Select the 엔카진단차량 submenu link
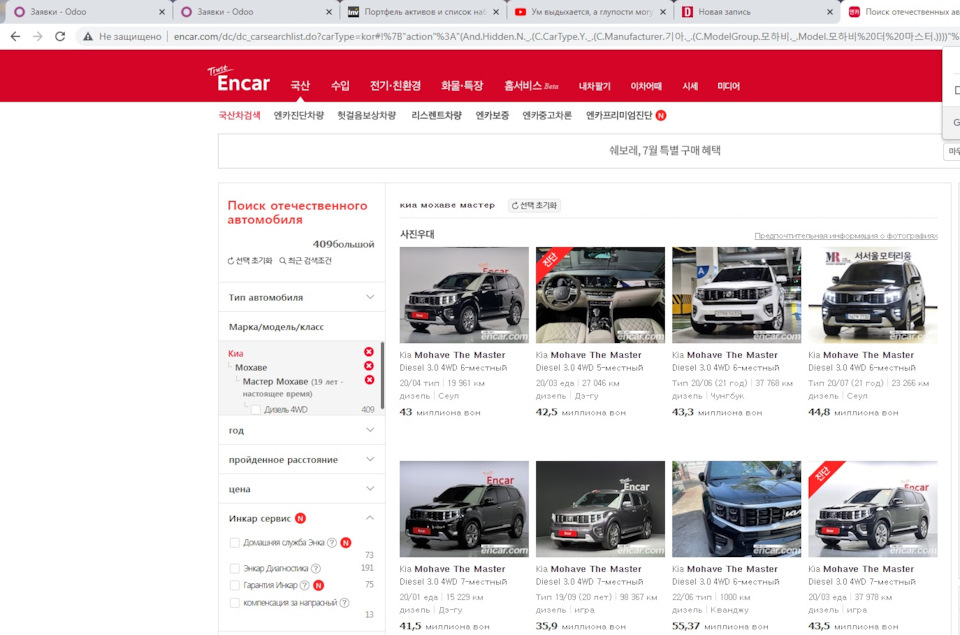Viewport: 960px width, 635px height. [x=299, y=115]
